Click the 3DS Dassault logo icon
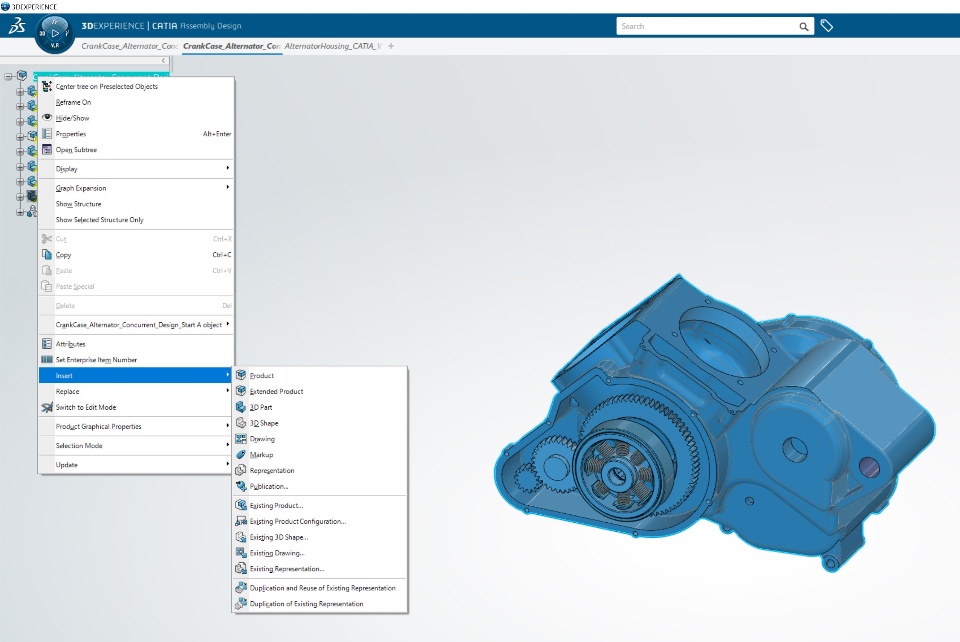 coord(17,26)
